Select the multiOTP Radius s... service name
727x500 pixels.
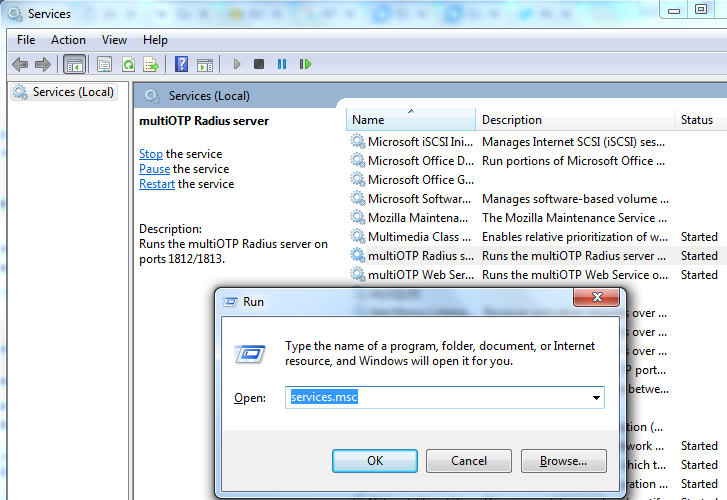pos(421,256)
